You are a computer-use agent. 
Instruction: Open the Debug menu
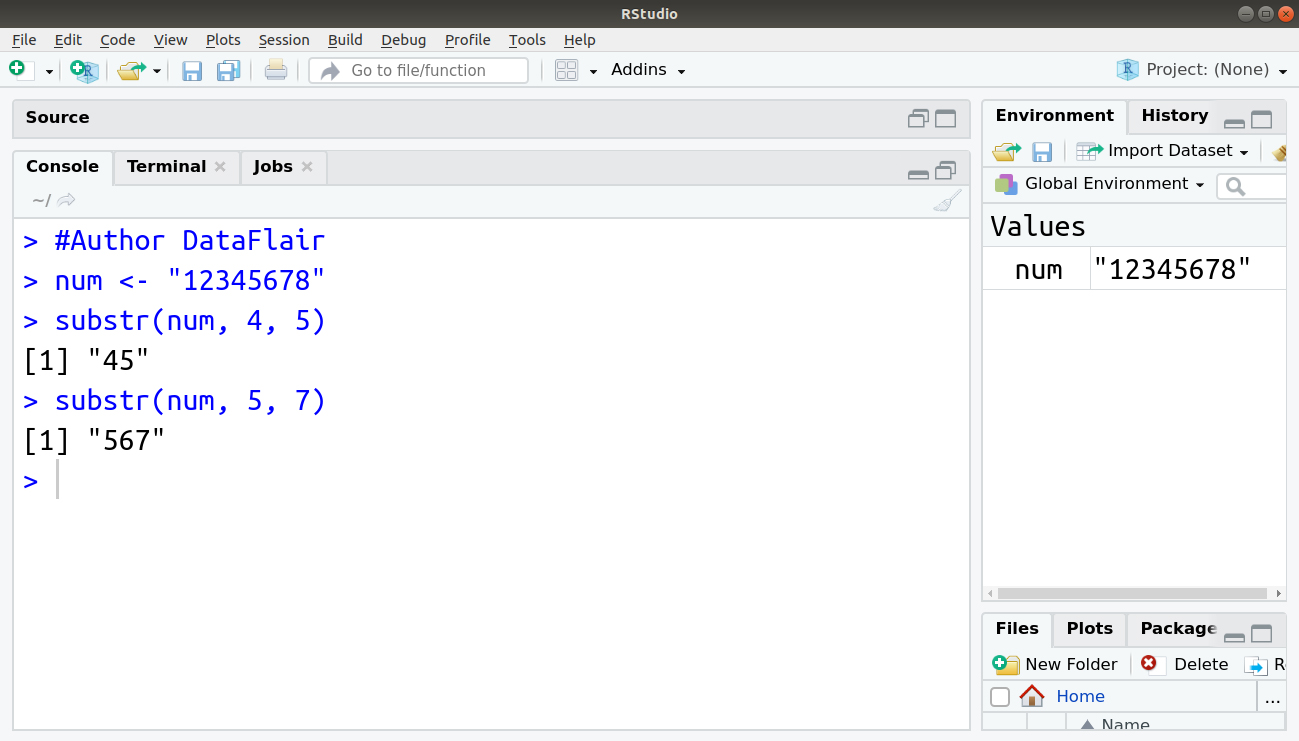pos(404,40)
